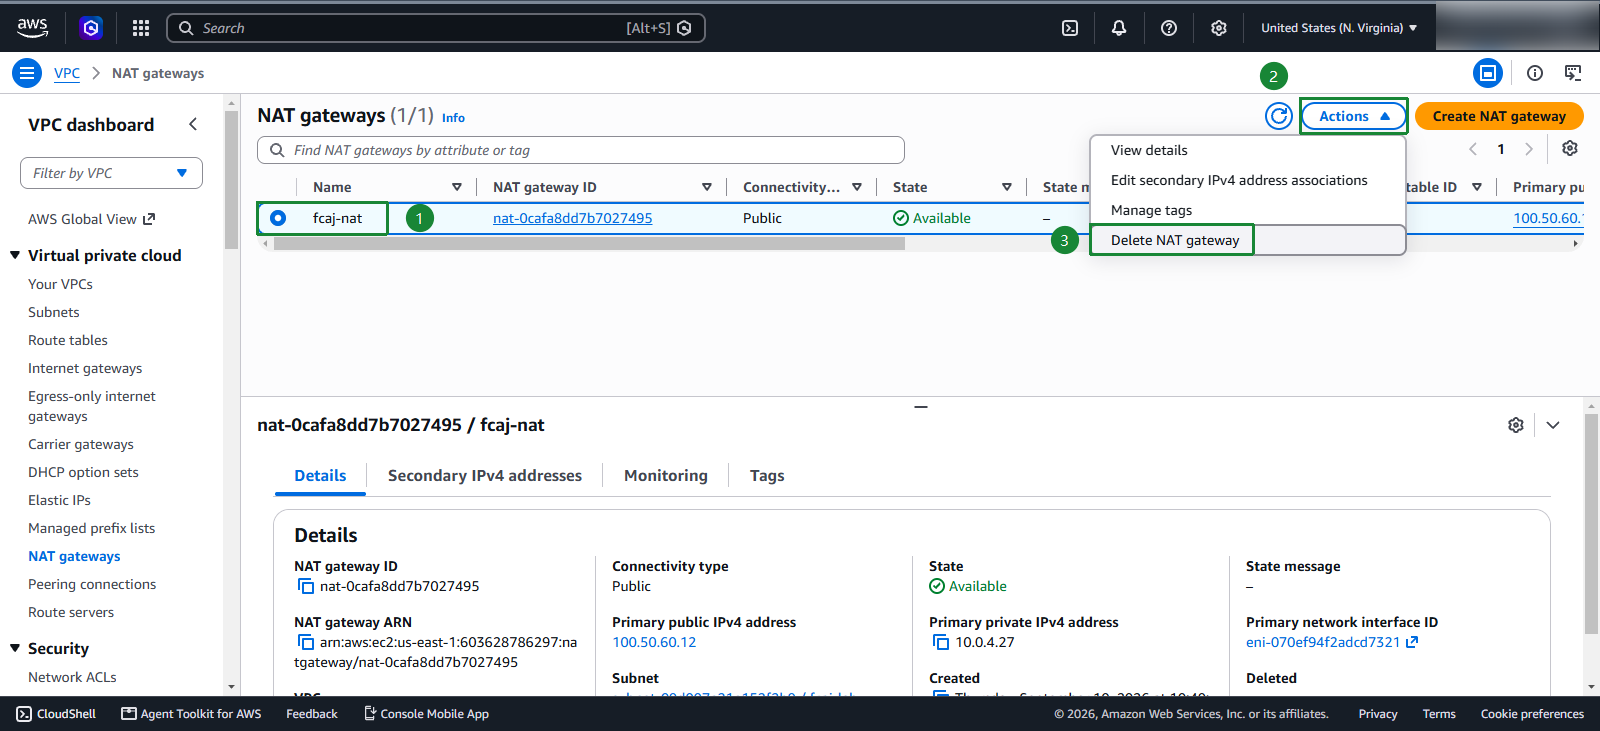Switch to the Monitoring tab
The image size is (1600, 731).
point(666,476)
